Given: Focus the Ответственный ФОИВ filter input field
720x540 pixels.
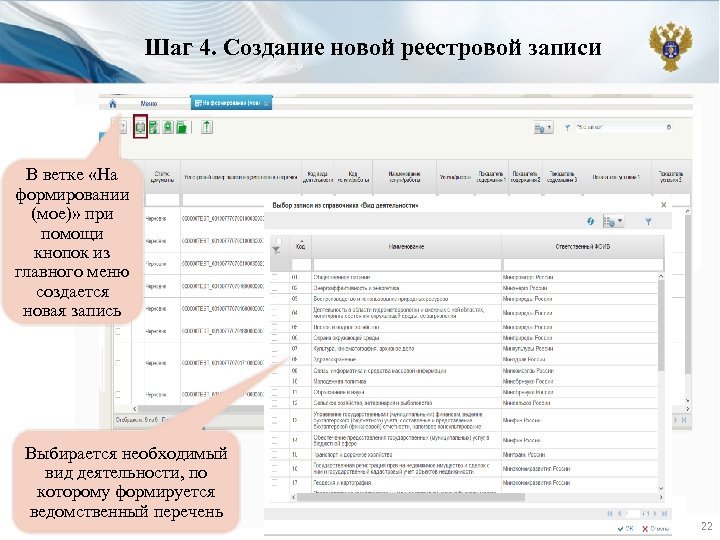Looking at the screenshot, I should 583,264.
